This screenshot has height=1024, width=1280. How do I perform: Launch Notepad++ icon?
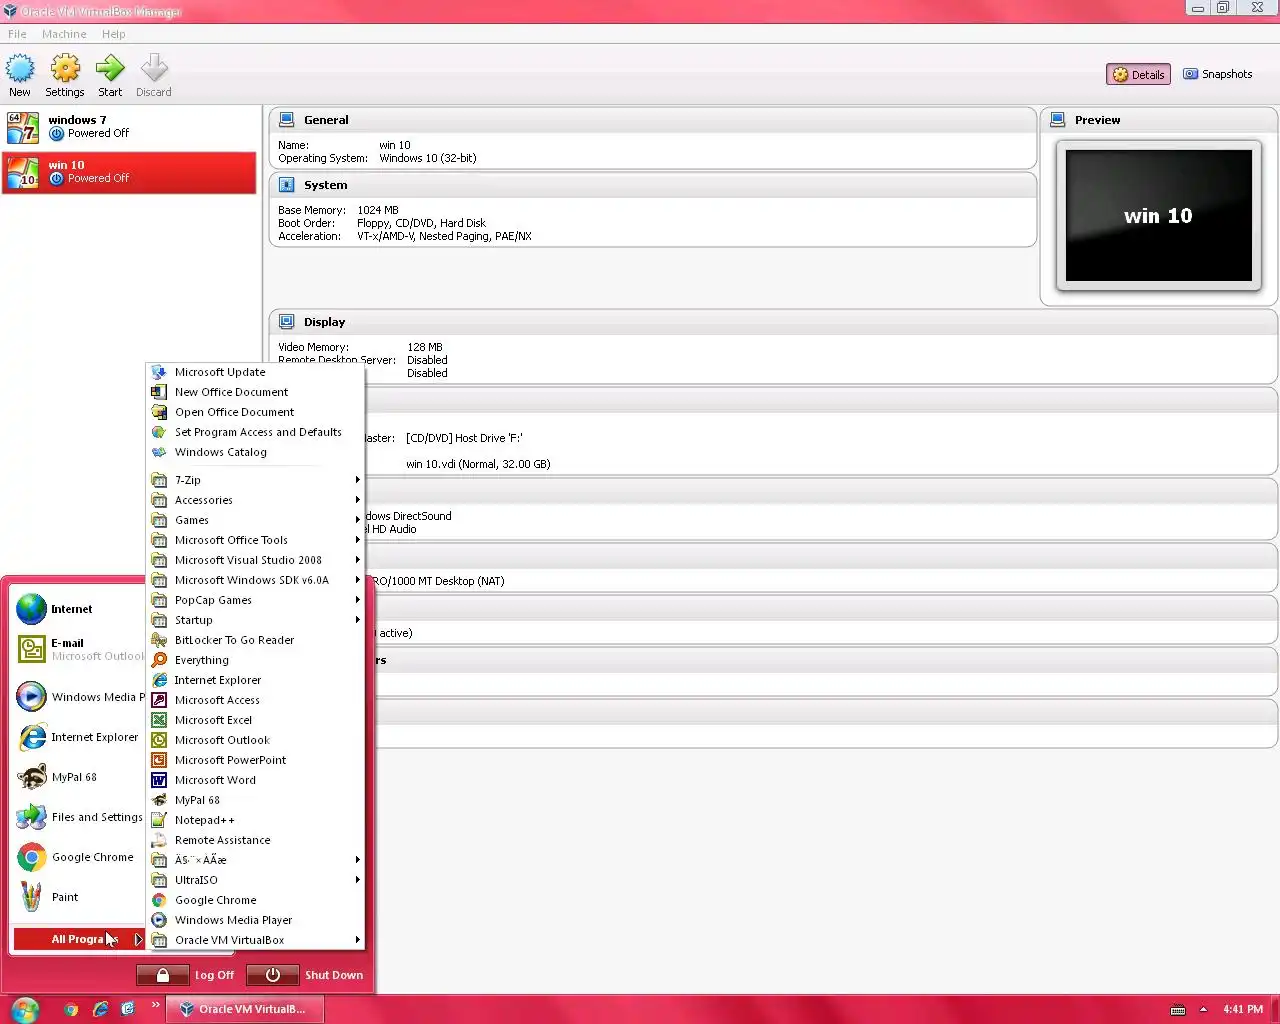coord(159,820)
